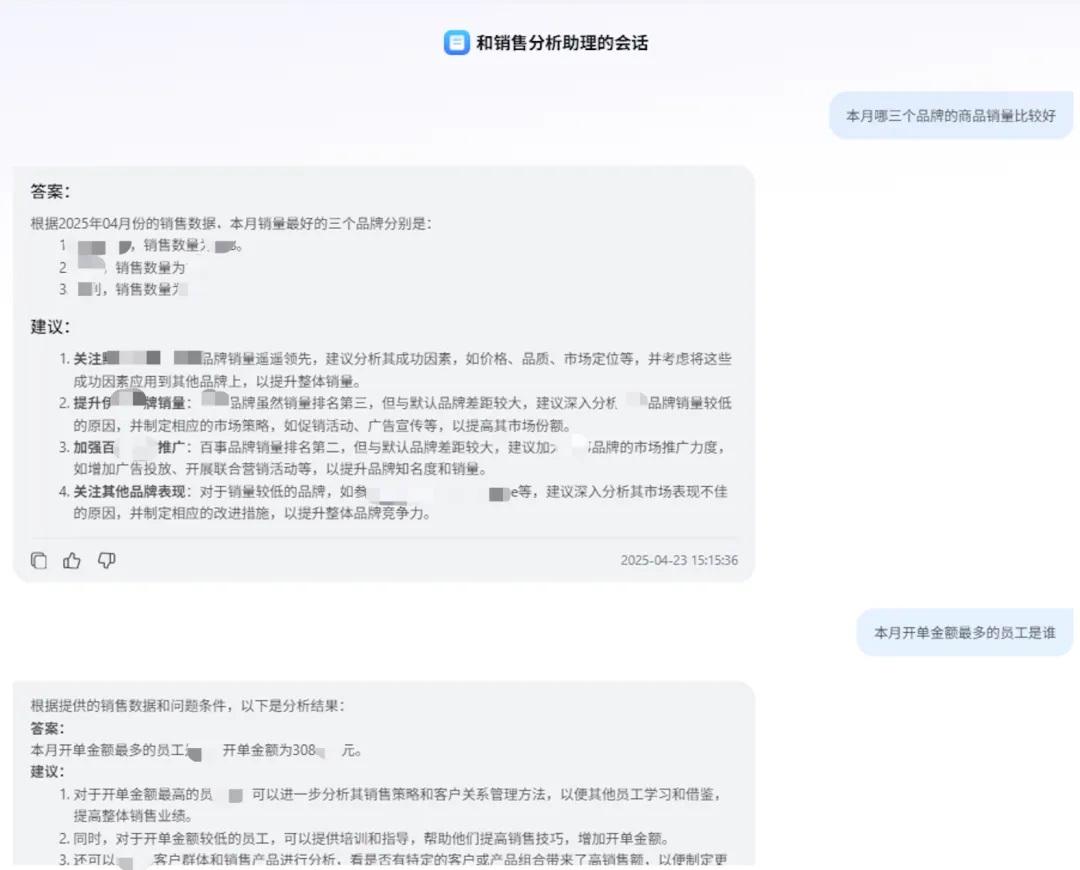This screenshot has width=1080, height=870.
Task: Click the timestamp 2025-04-23 15:15:36
Action: pos(678,561)
